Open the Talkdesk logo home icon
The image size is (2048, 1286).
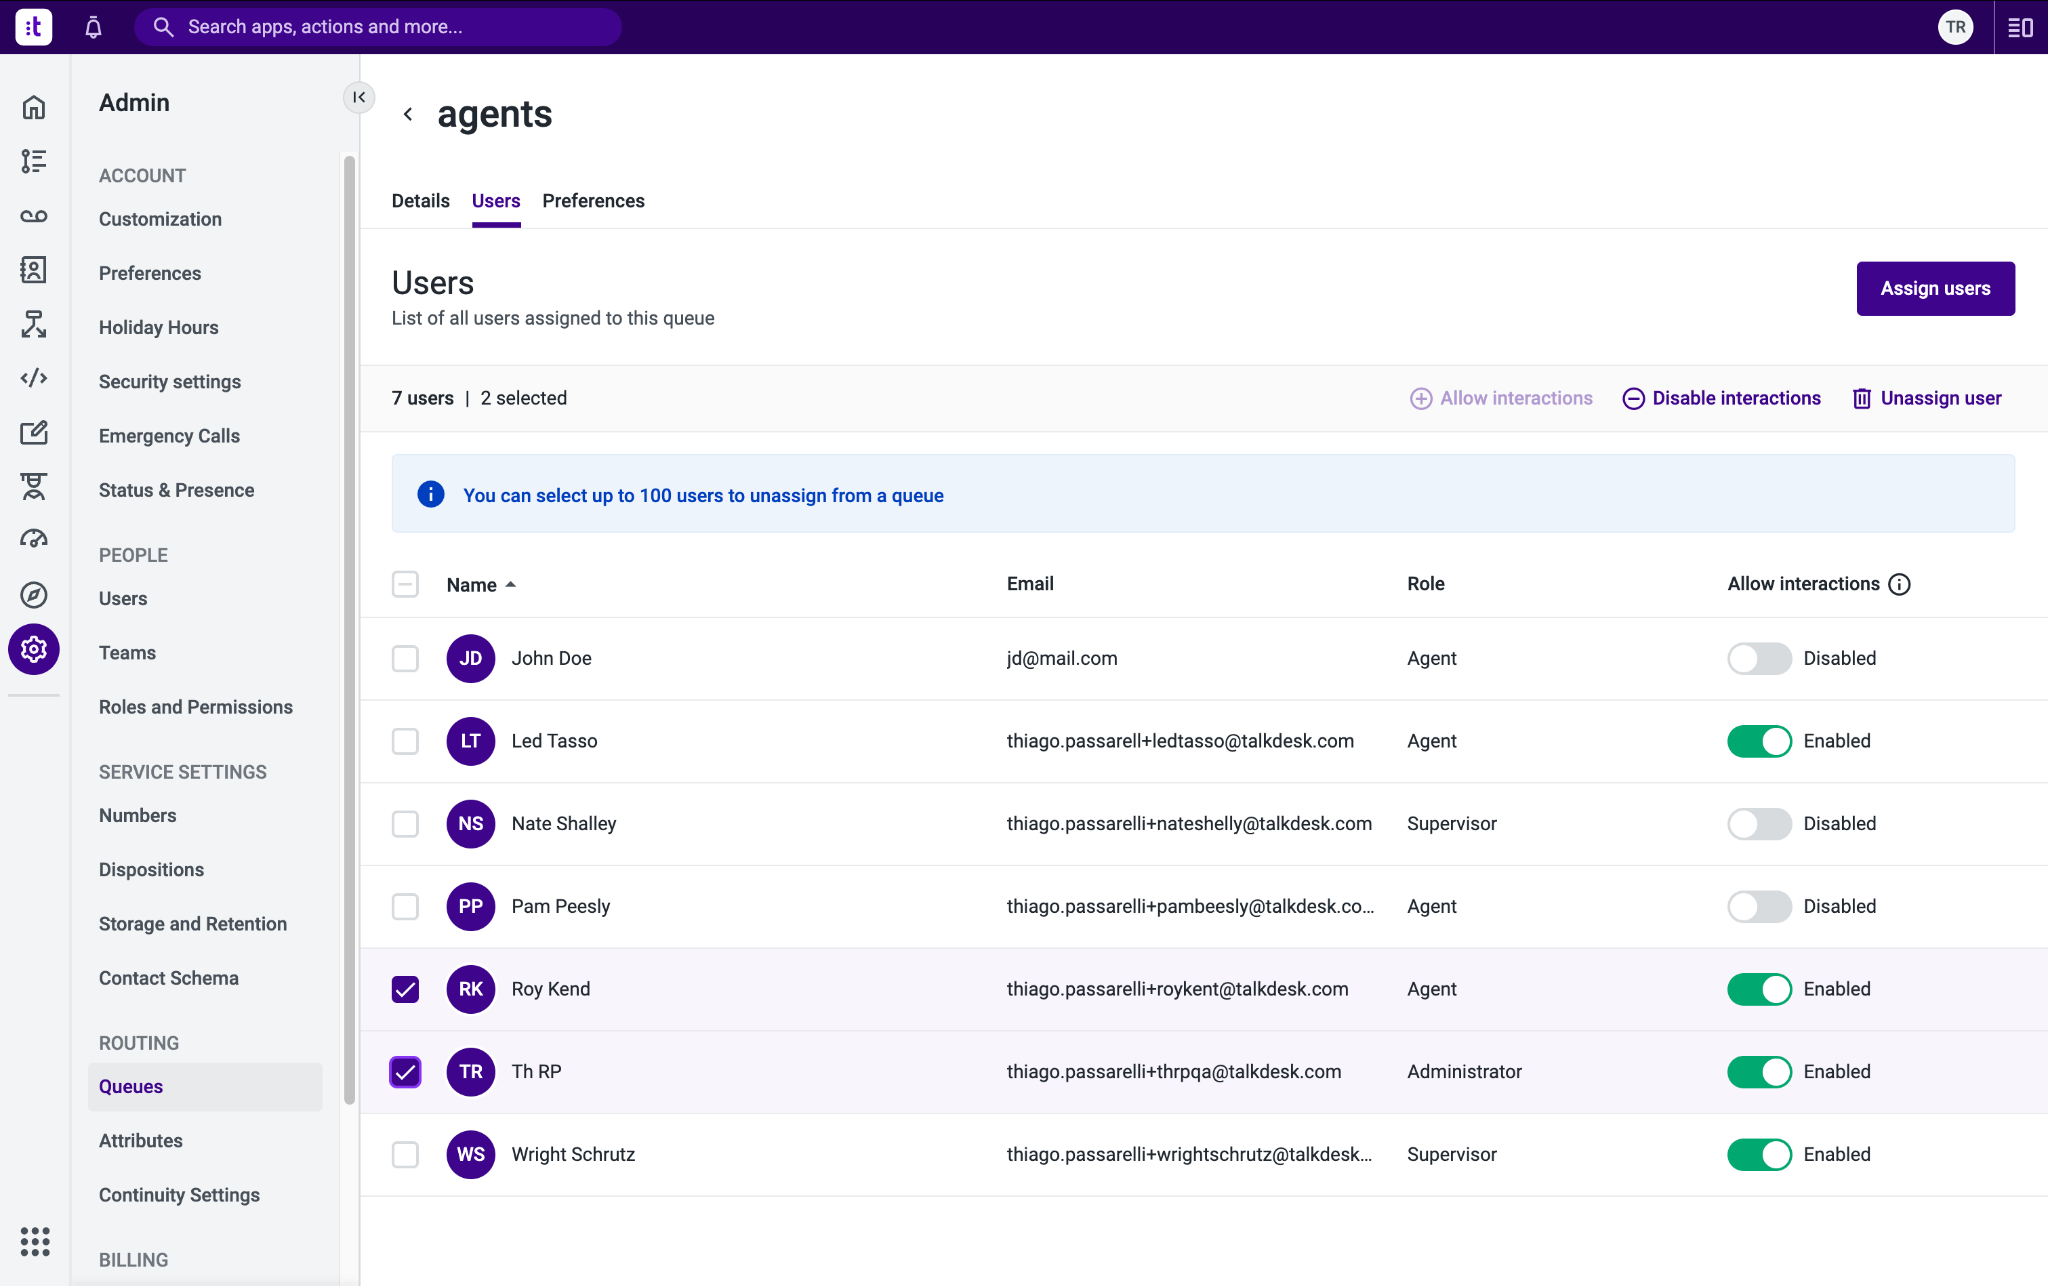pyautogui.click(x=34, y=27)
